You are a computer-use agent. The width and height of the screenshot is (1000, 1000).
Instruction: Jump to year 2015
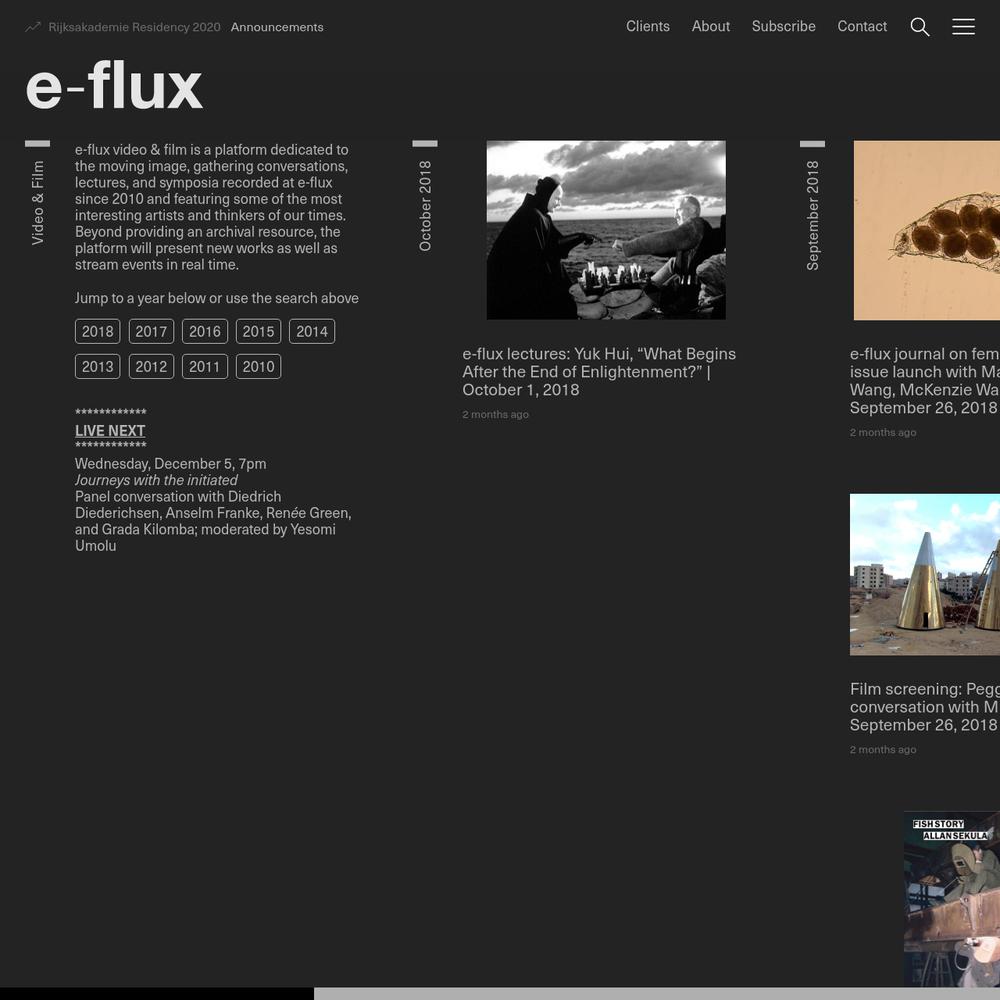click(258, 332)
